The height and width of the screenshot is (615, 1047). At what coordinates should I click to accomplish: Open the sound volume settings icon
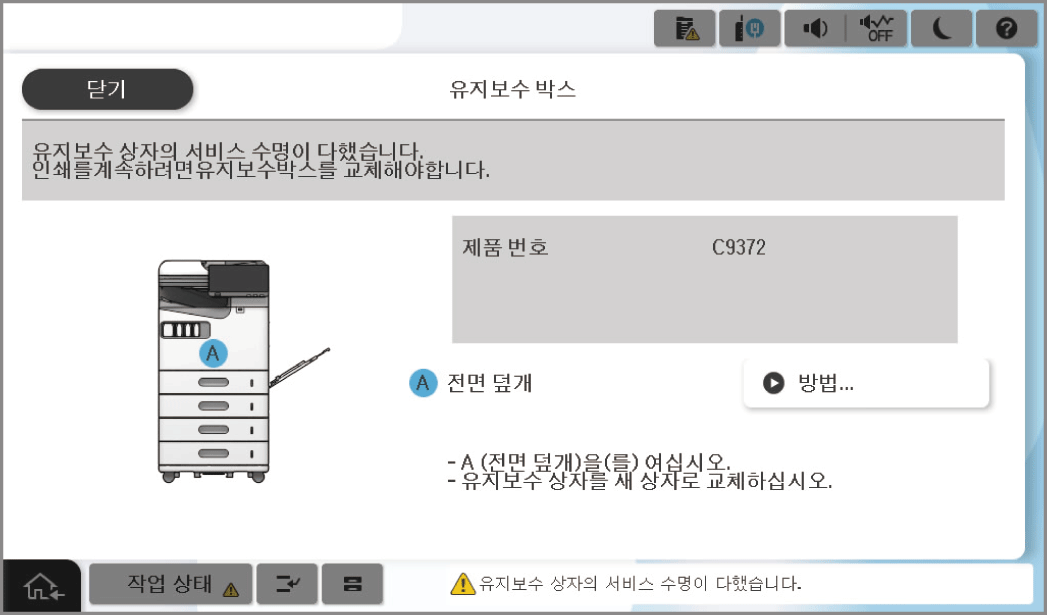coord(815,29)
